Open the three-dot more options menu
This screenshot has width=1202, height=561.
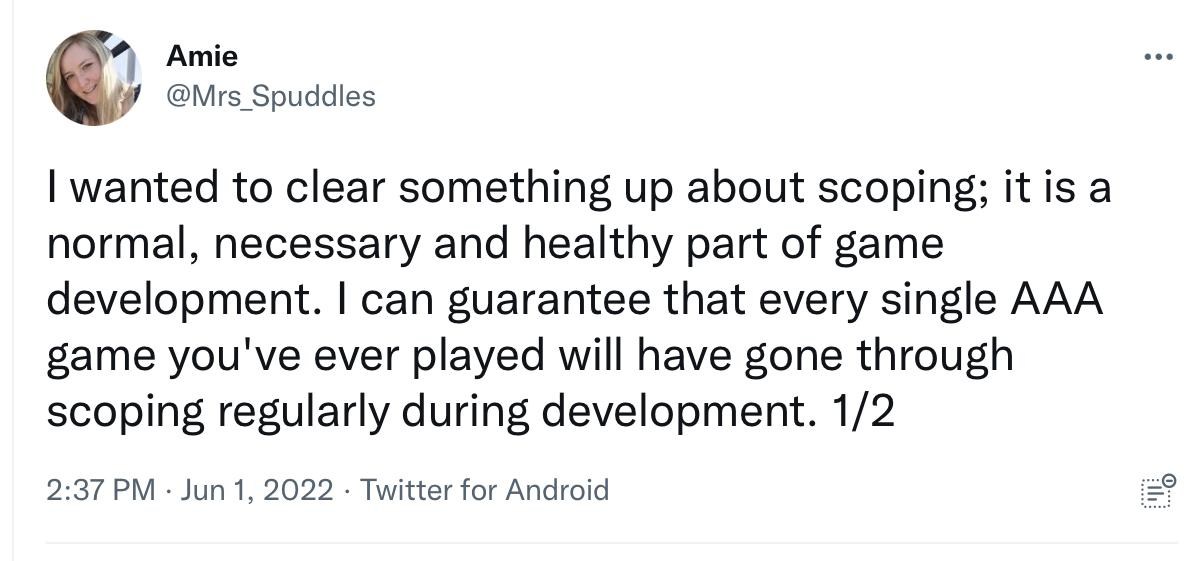(1158, 57)
